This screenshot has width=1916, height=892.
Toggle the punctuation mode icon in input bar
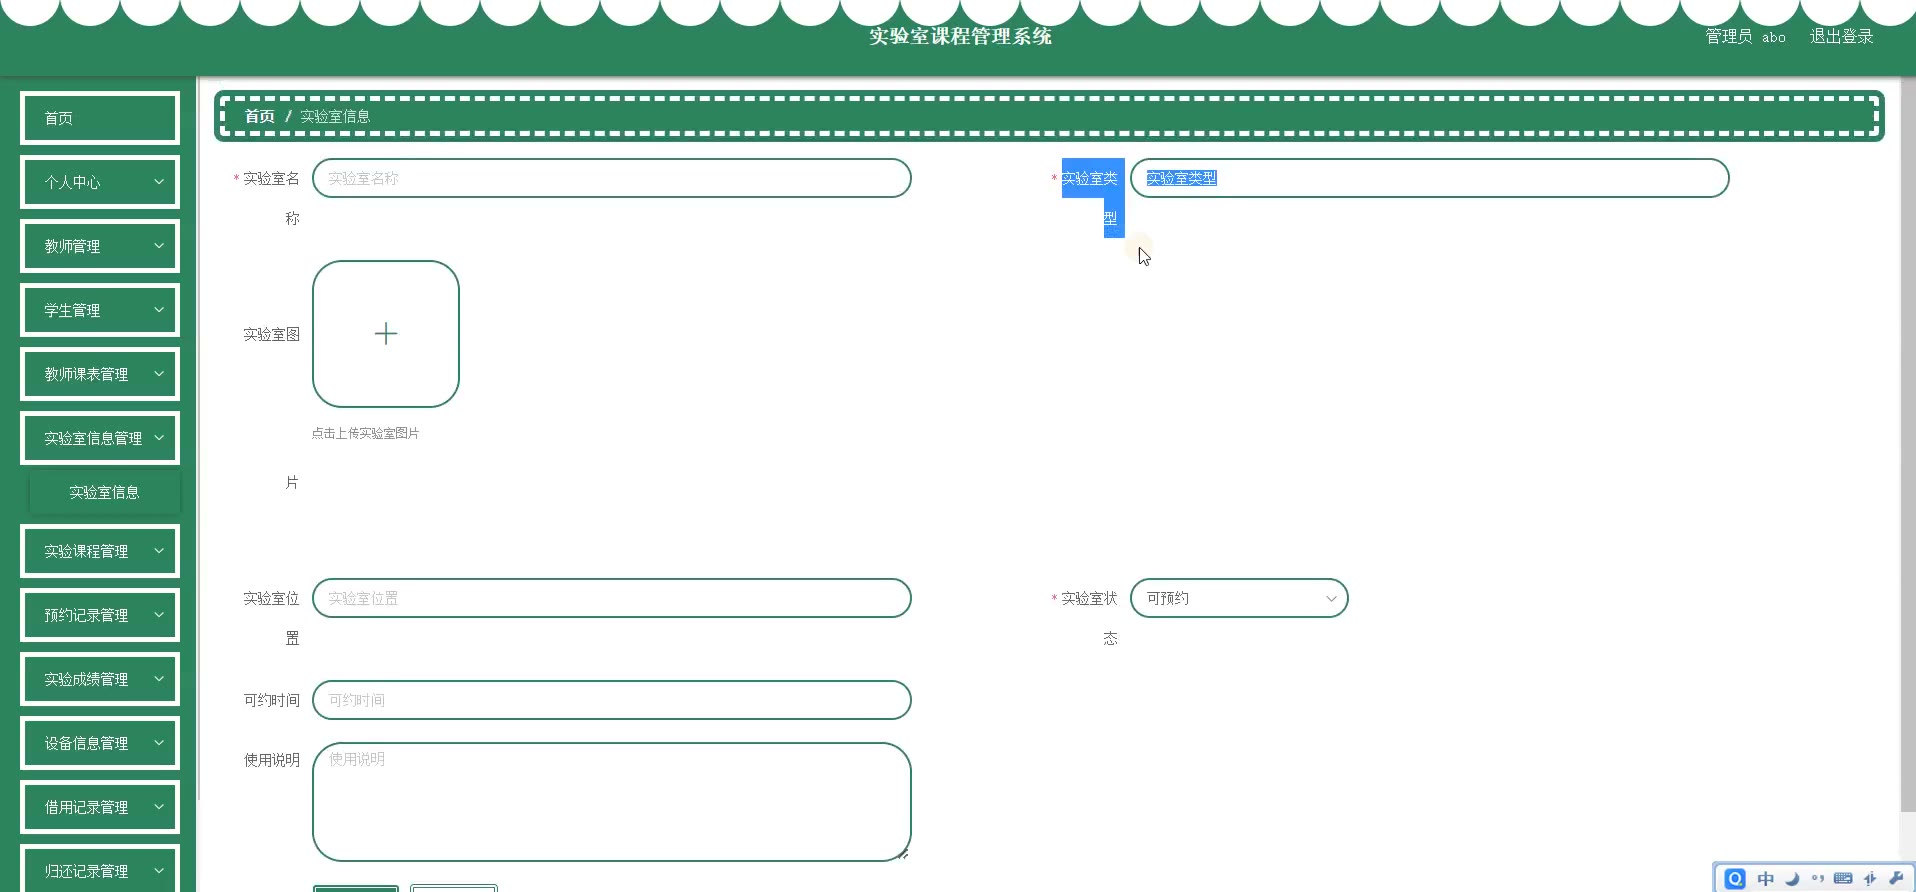[x=1817, y=879]
